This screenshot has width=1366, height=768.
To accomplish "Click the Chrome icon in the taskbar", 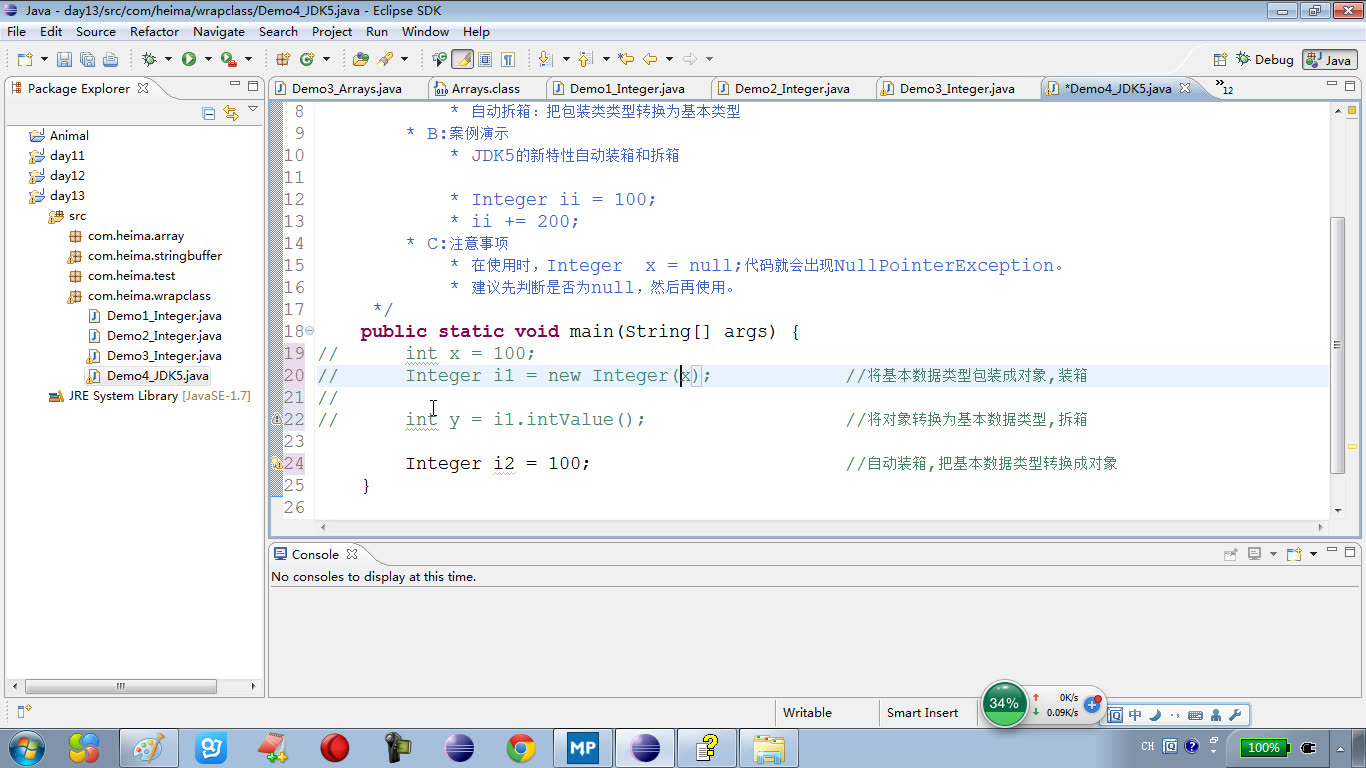I will (x=520, y=747).
